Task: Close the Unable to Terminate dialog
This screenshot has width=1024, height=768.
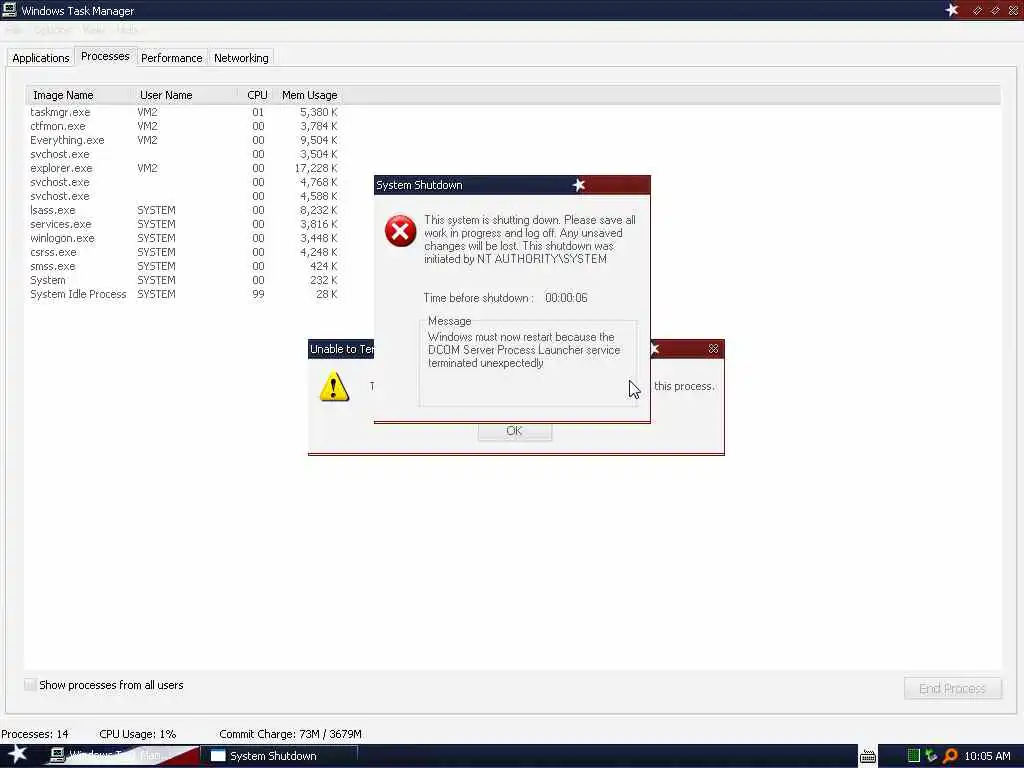Action: pyautogui.click(x=713, y=349)
